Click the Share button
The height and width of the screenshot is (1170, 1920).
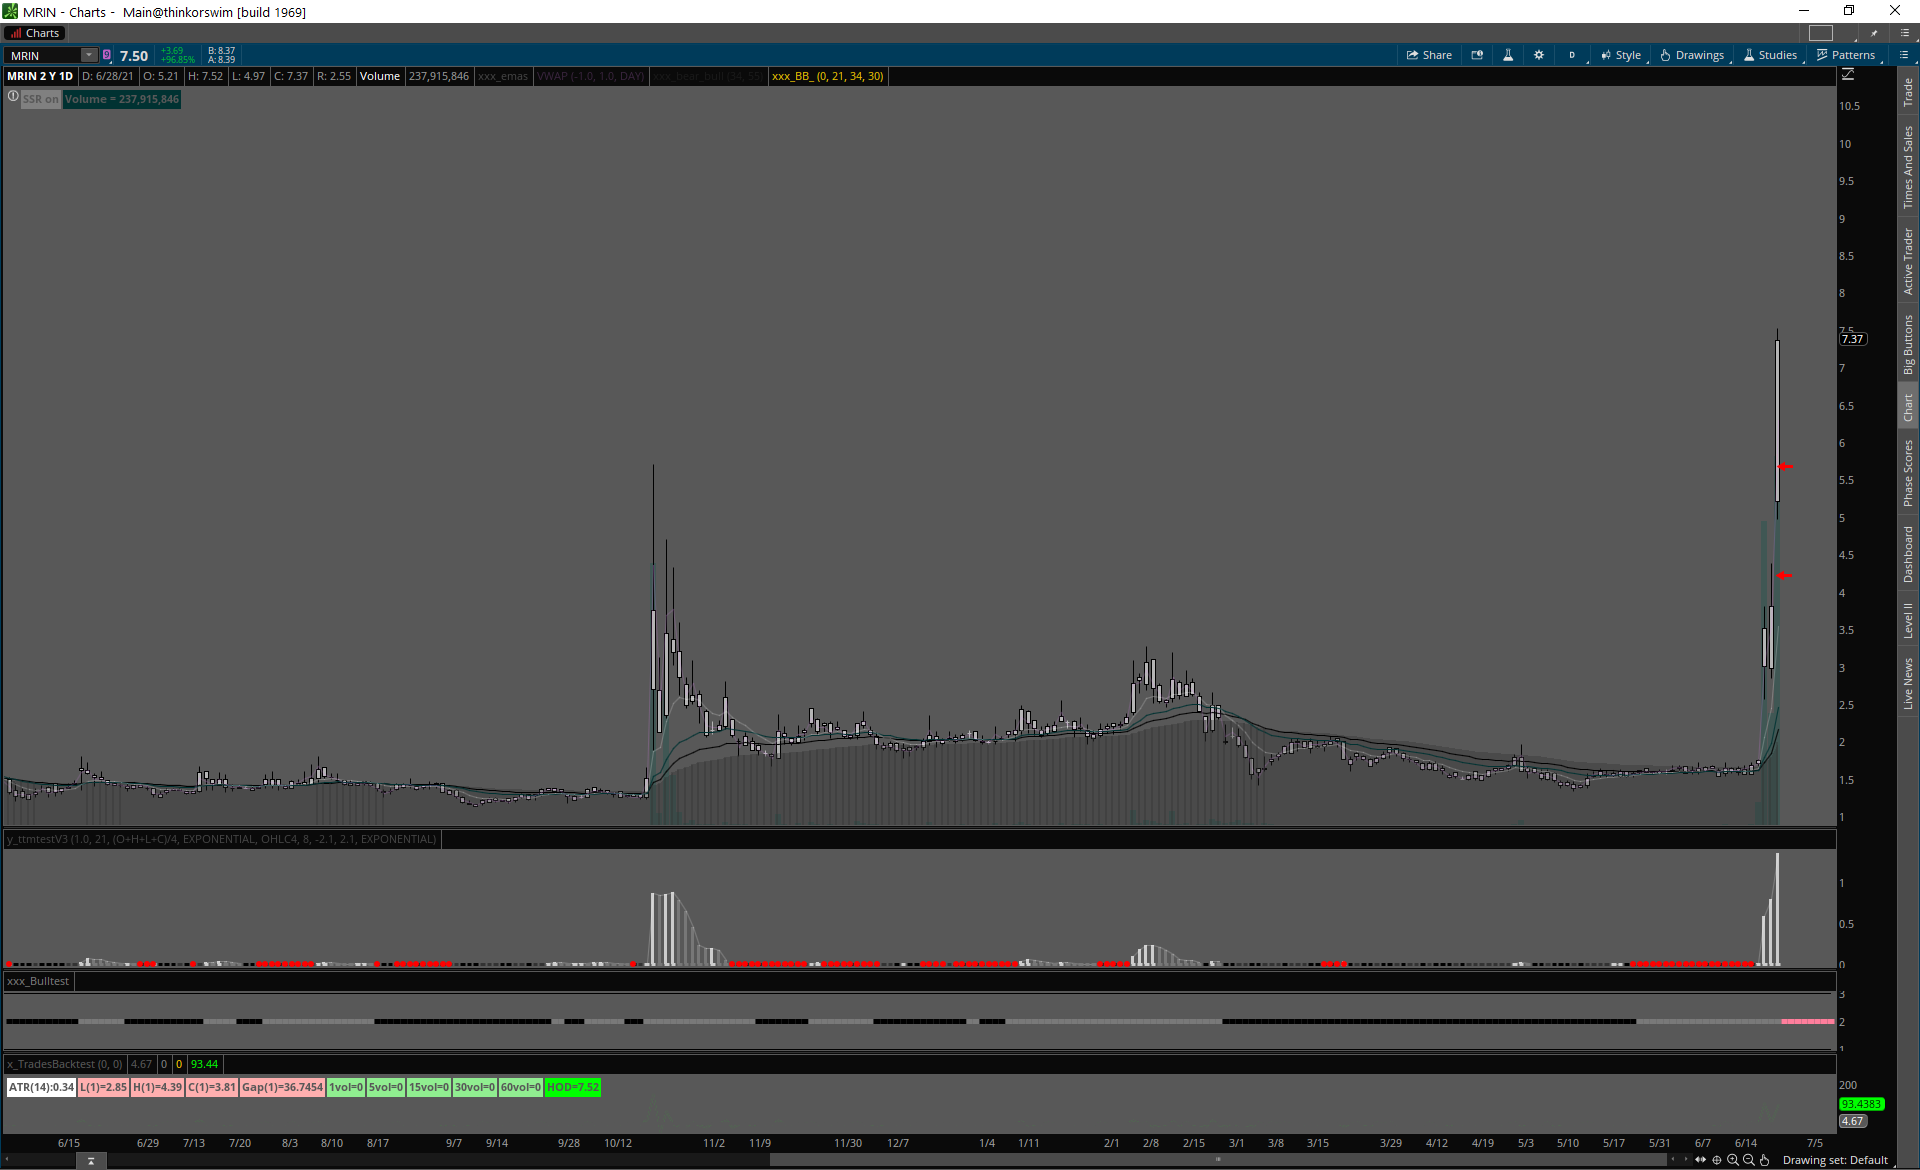[1429, 55]
